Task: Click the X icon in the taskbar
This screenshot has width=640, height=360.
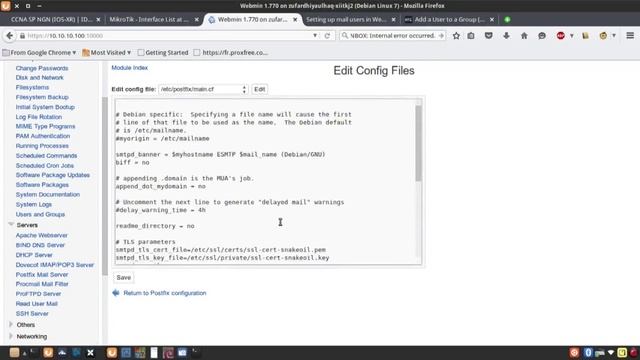Action: point(90,352)
